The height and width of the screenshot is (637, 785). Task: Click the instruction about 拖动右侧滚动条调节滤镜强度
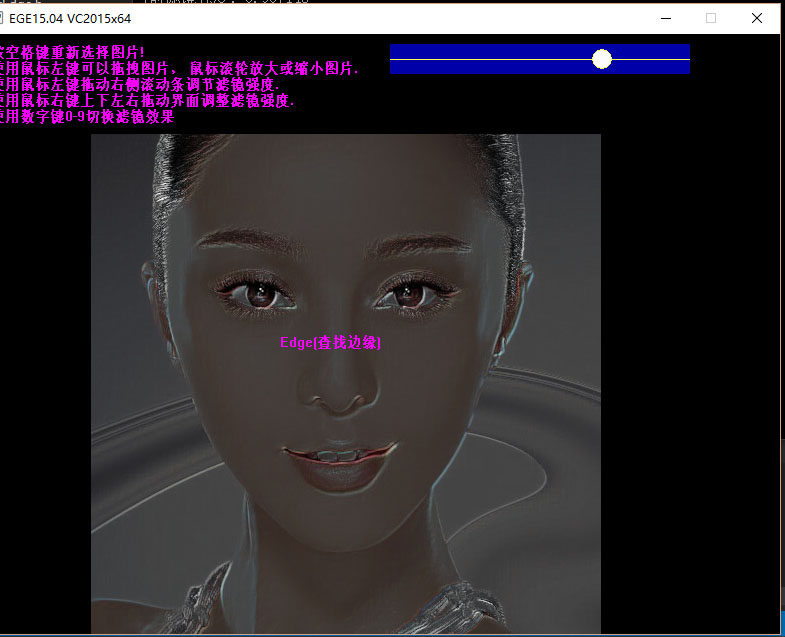click(140, 84)
